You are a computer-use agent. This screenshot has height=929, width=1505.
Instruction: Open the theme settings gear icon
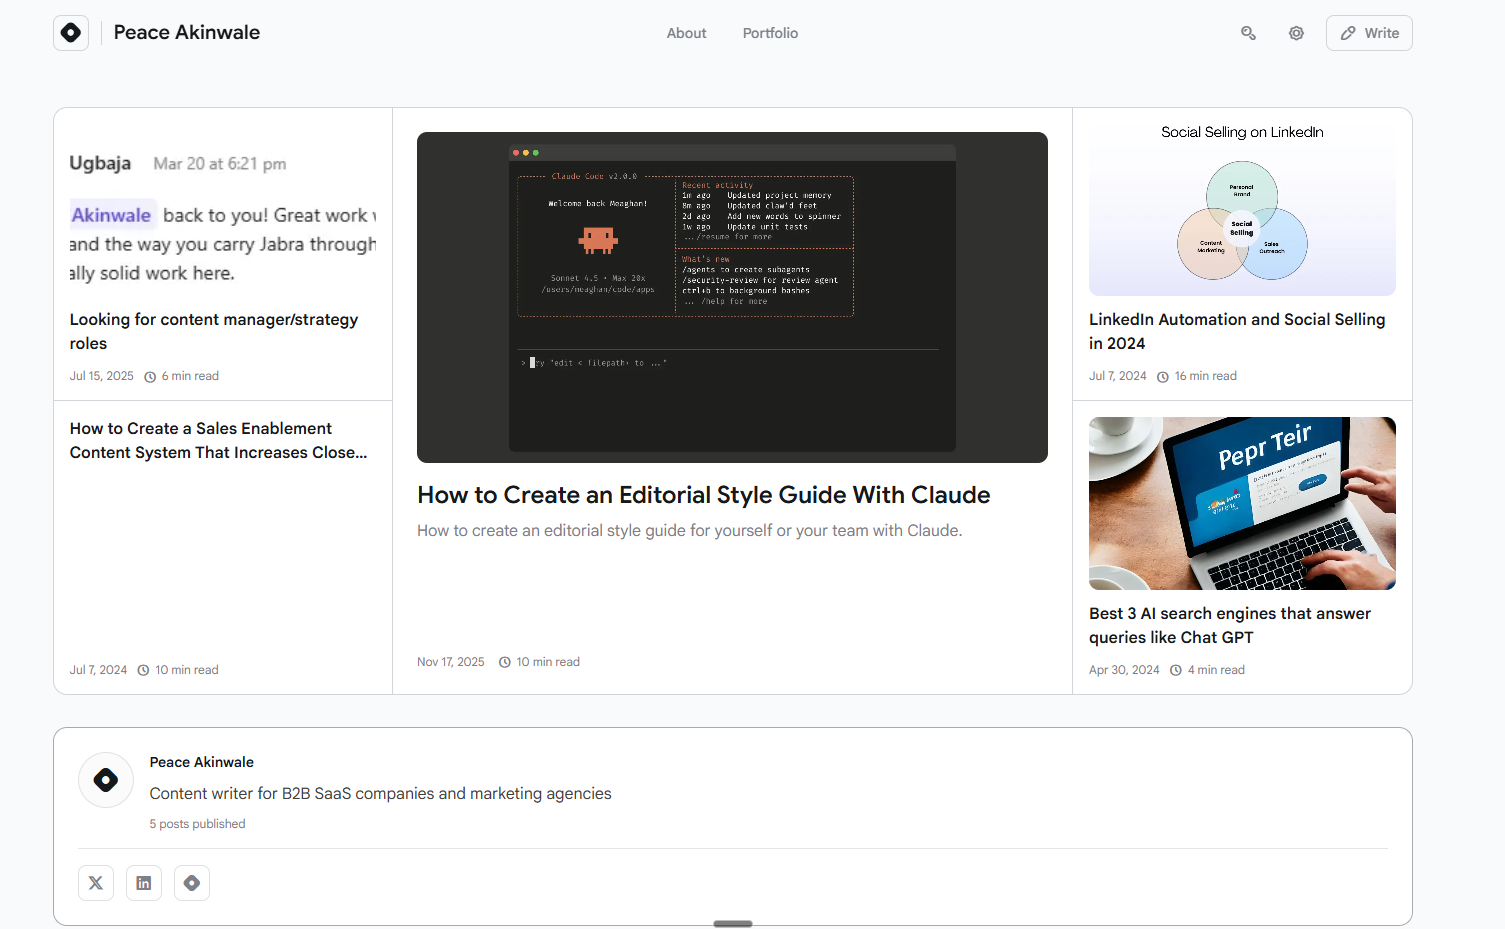coord(1296,32)
